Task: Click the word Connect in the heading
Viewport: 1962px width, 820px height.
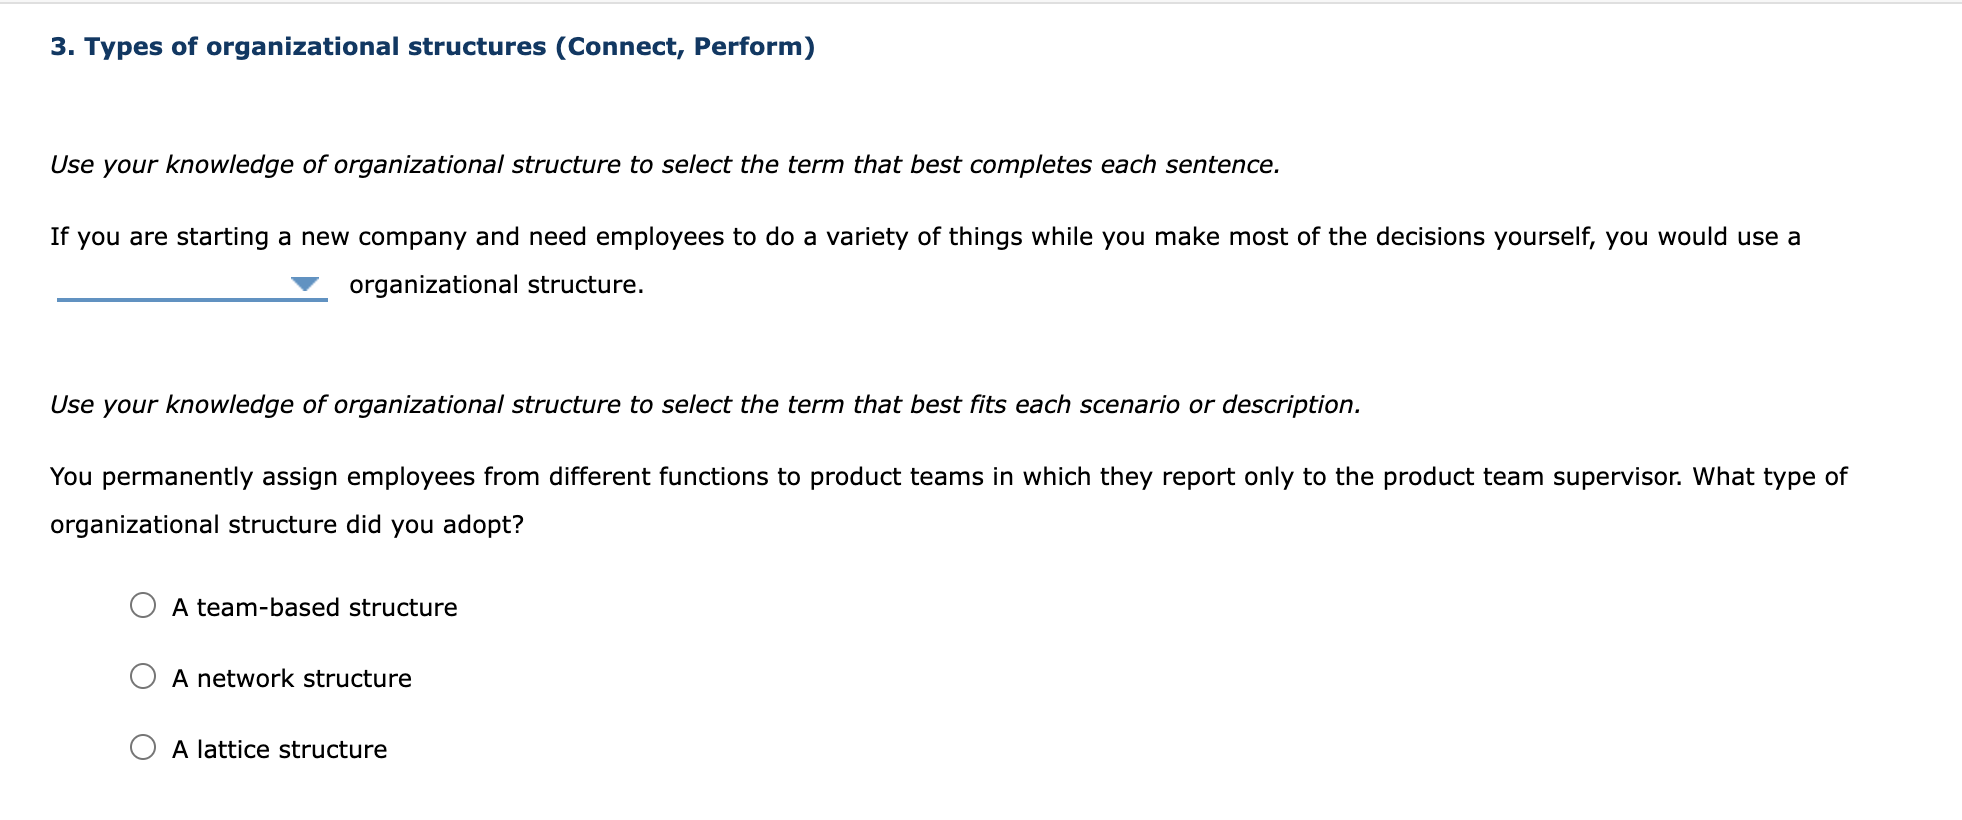Action: point(620,45)
